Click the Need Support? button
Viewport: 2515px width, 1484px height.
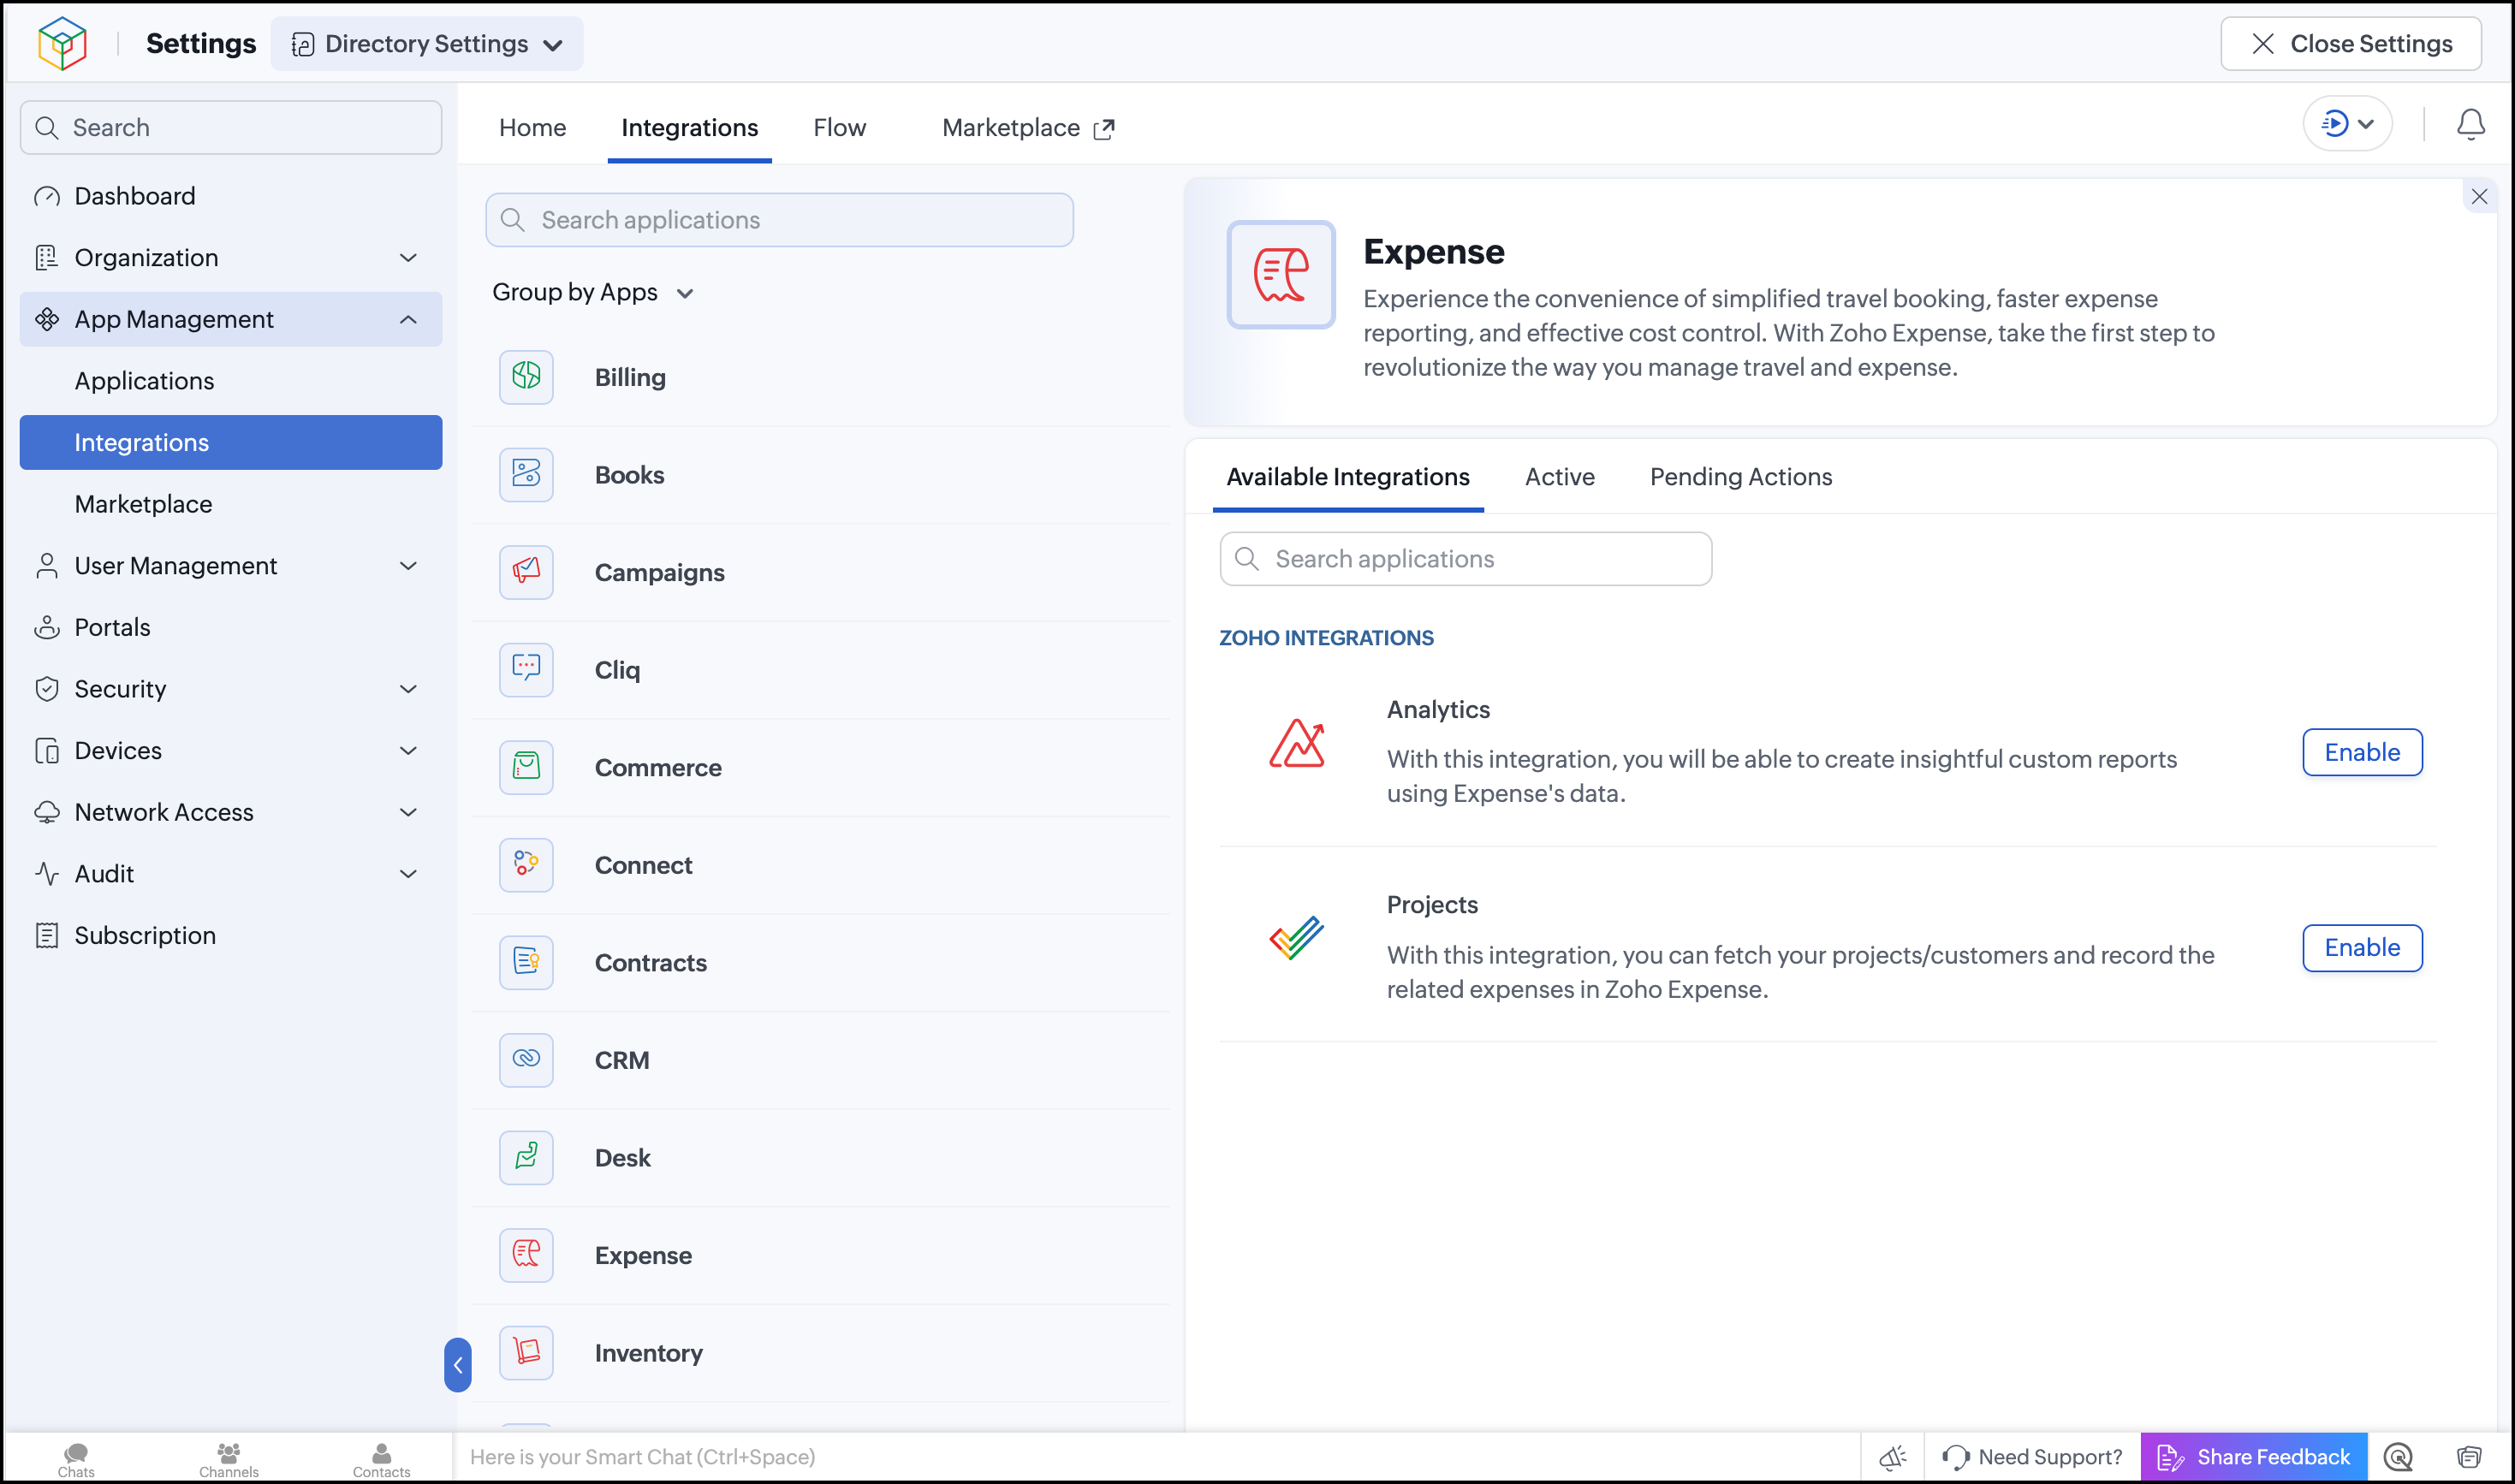pos(2032,1457)
